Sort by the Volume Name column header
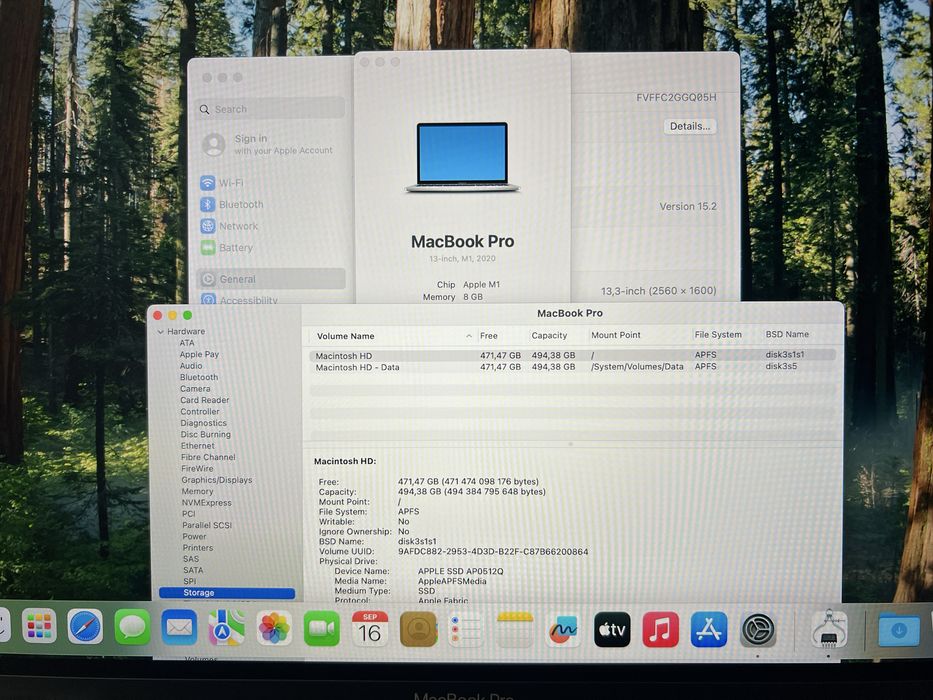 [x=345, y=336]
